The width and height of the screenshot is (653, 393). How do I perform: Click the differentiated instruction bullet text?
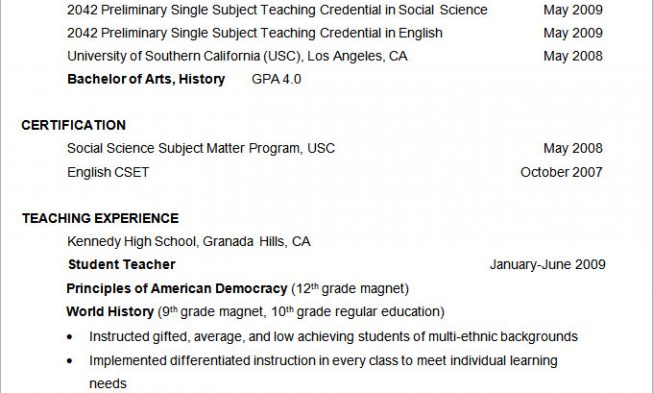[x=323, y=361]
